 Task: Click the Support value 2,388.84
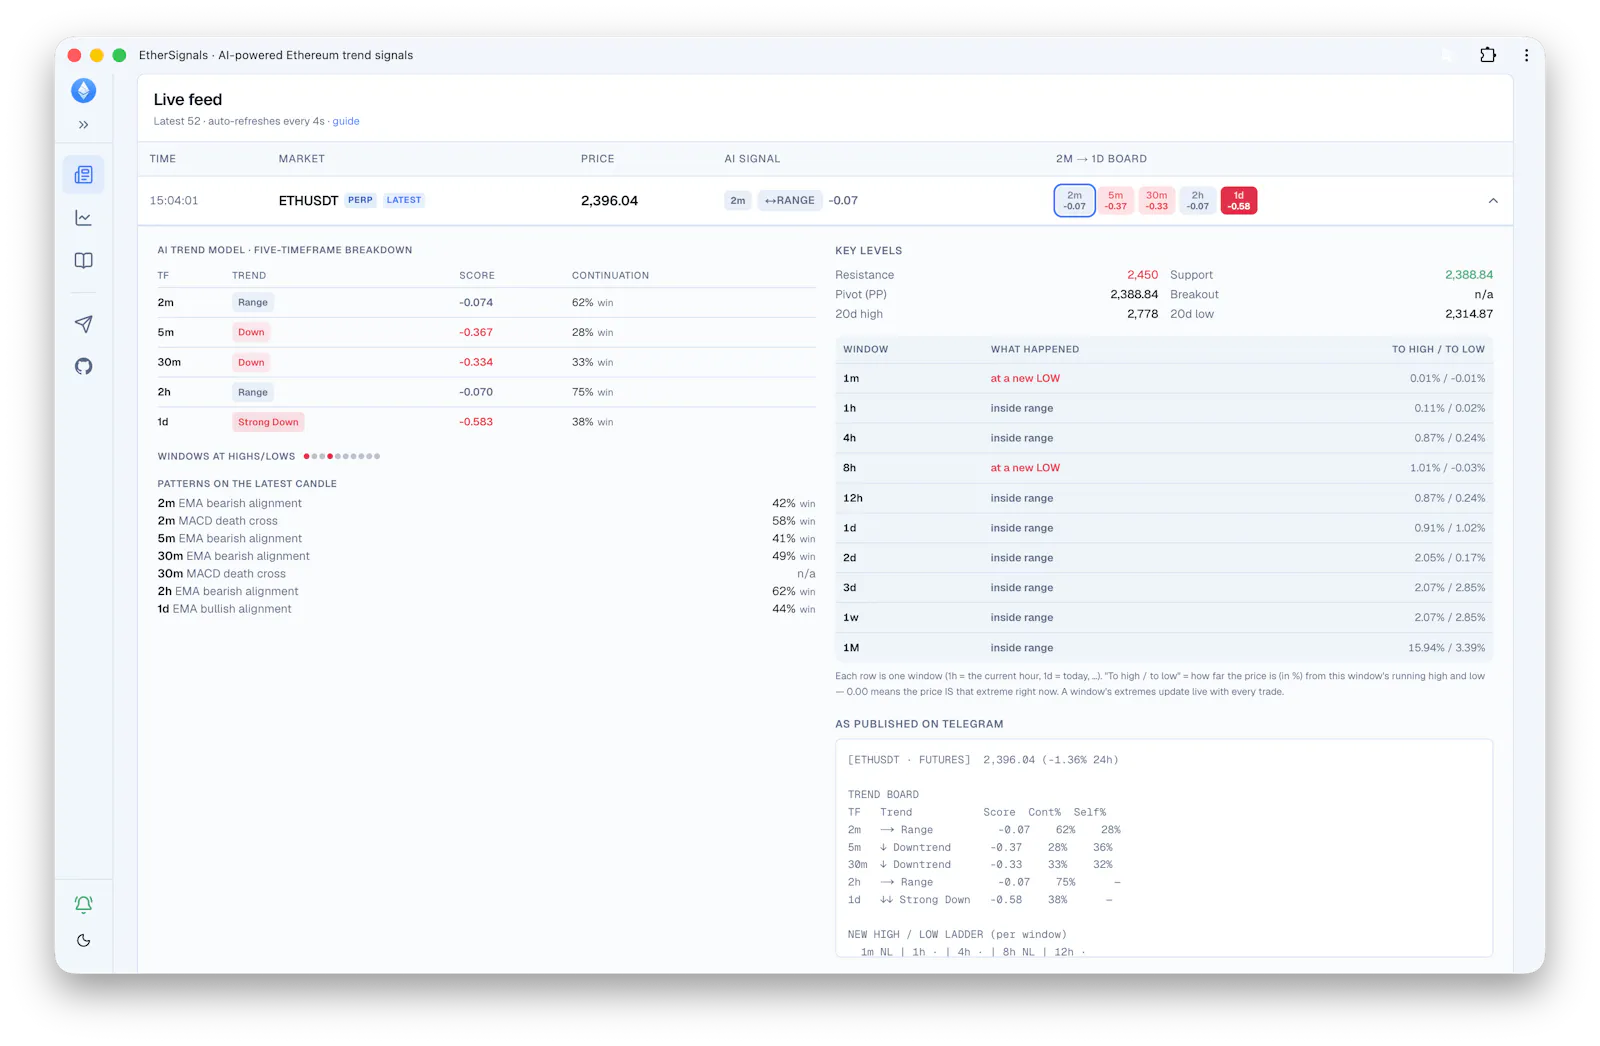pyautogui.click(x=1469, y=275)
